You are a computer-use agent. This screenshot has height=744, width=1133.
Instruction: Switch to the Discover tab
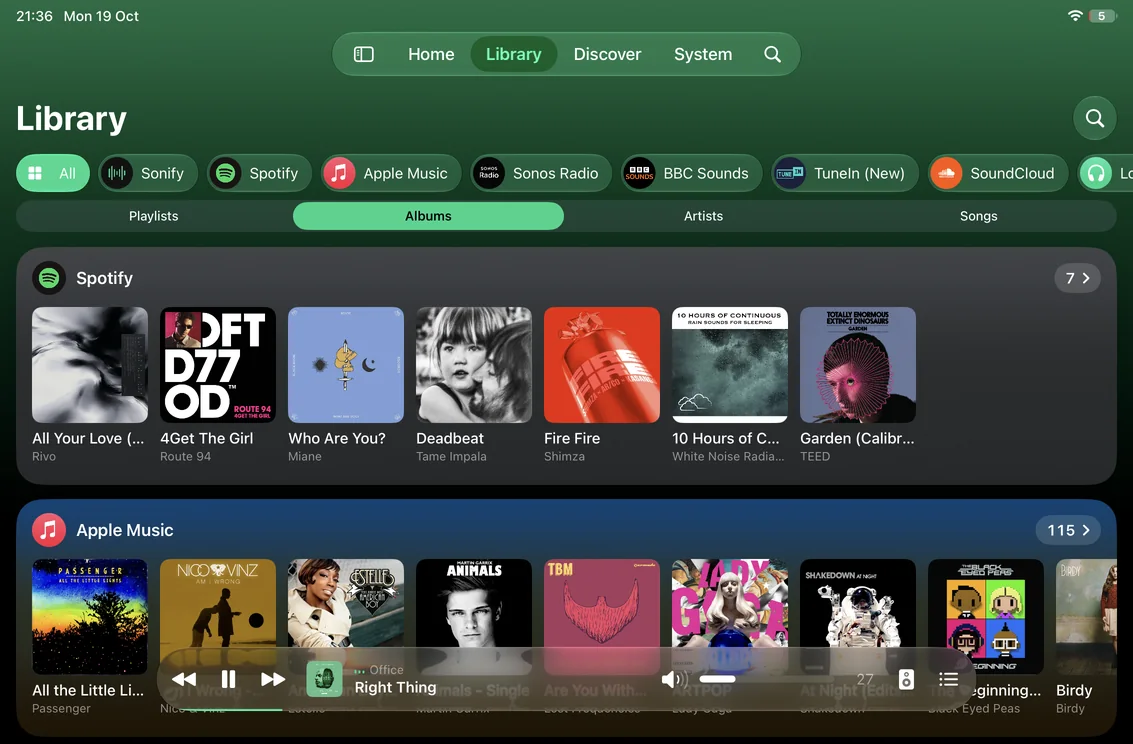click(607, 54)
